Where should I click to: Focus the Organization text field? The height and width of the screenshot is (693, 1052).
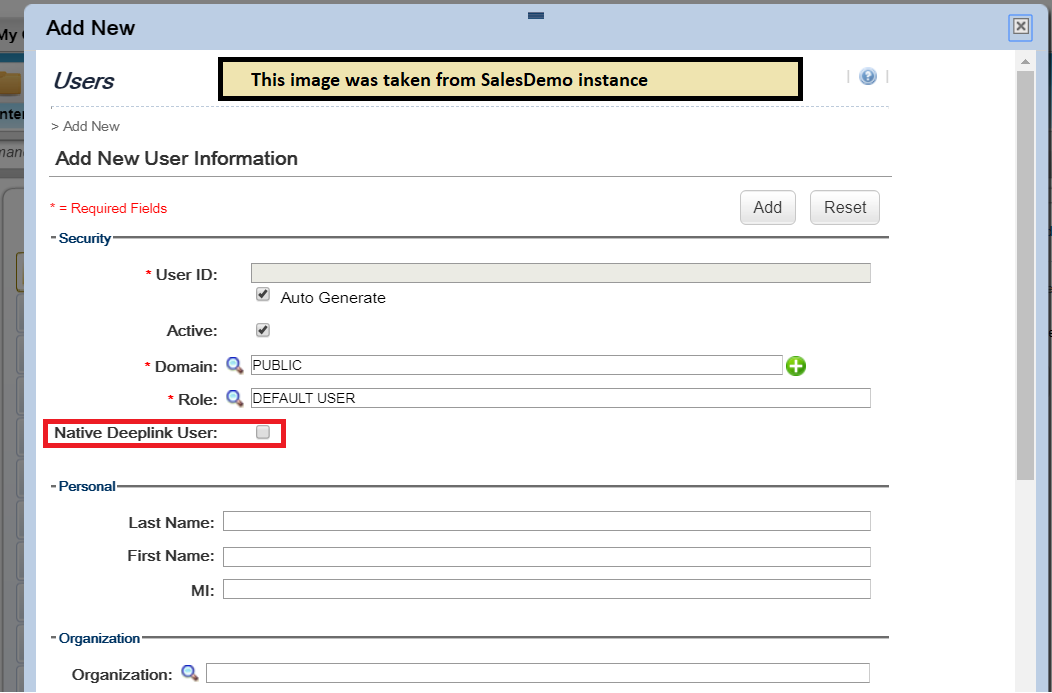click(x=537, y=673)
